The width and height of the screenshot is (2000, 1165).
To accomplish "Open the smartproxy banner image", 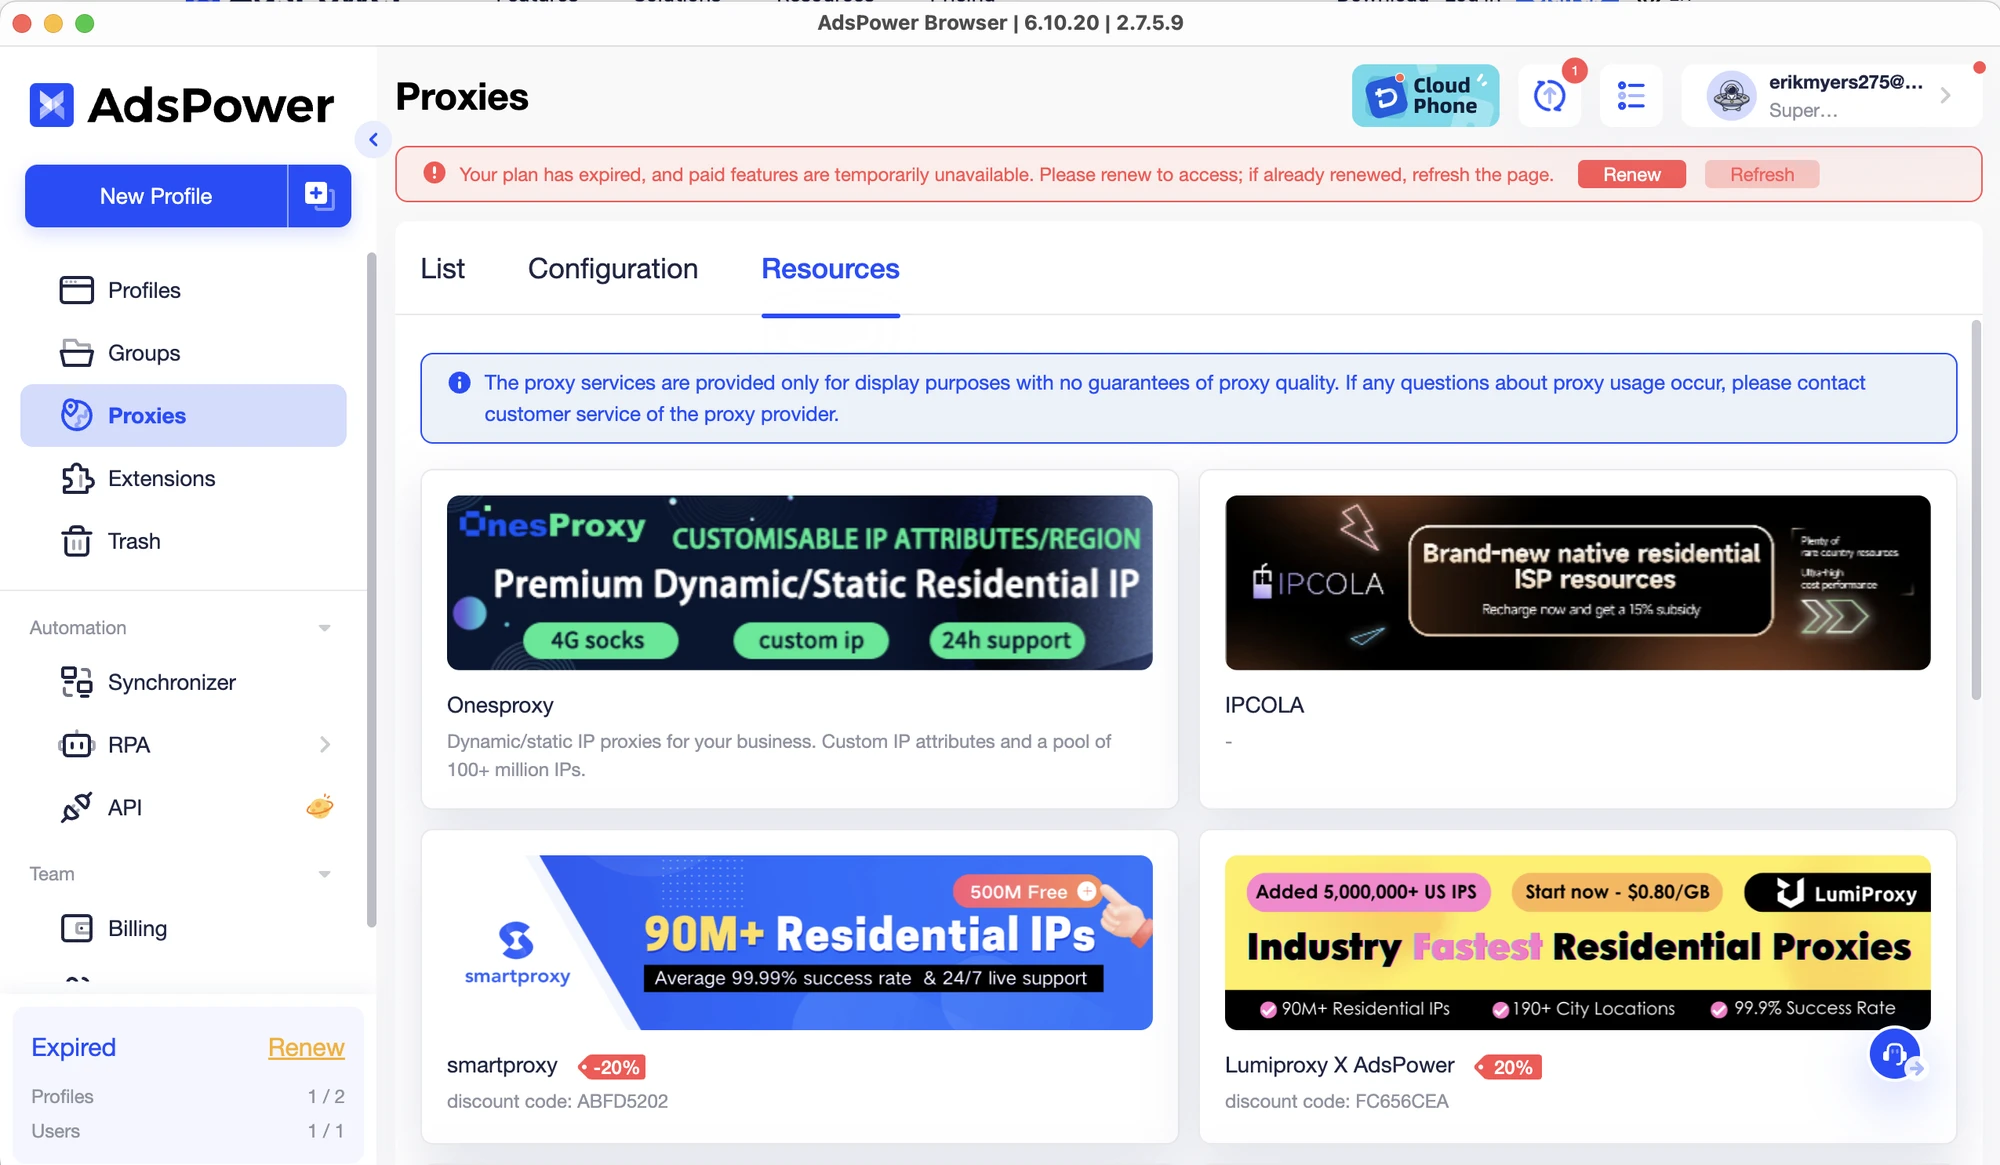I will pos(799,943).
